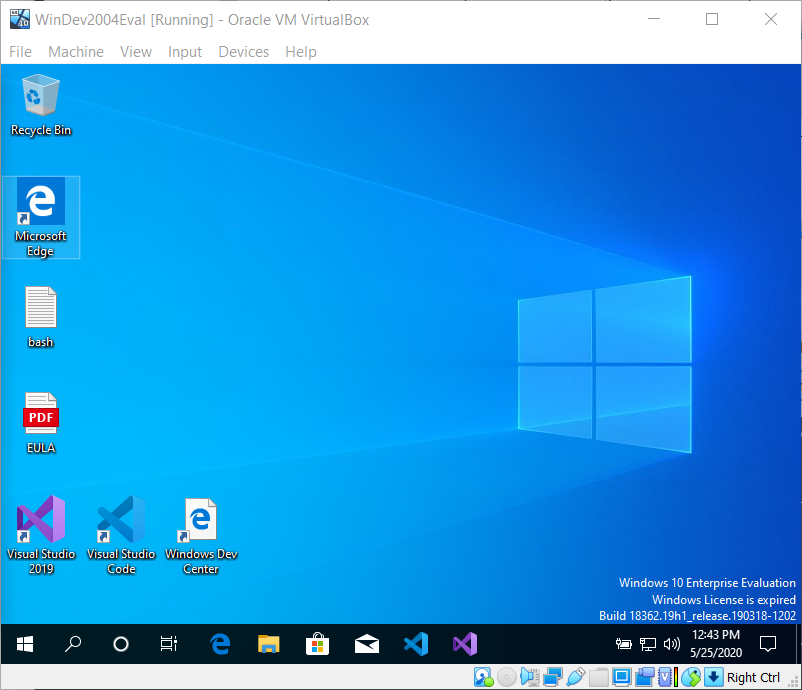The width and height of the screenshot is (802, 690).
Task: Open Mail app from the taskbar
Action: [x=367, y=644]
